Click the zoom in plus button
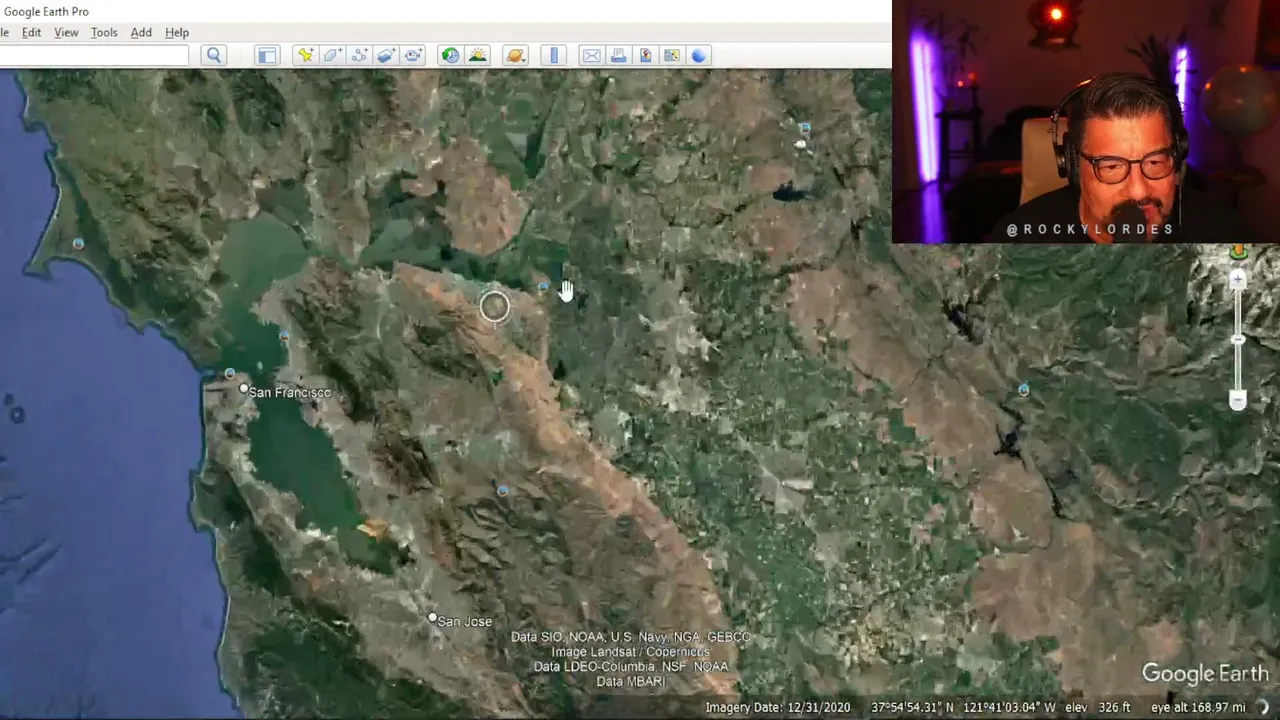 coord(1238,279)
